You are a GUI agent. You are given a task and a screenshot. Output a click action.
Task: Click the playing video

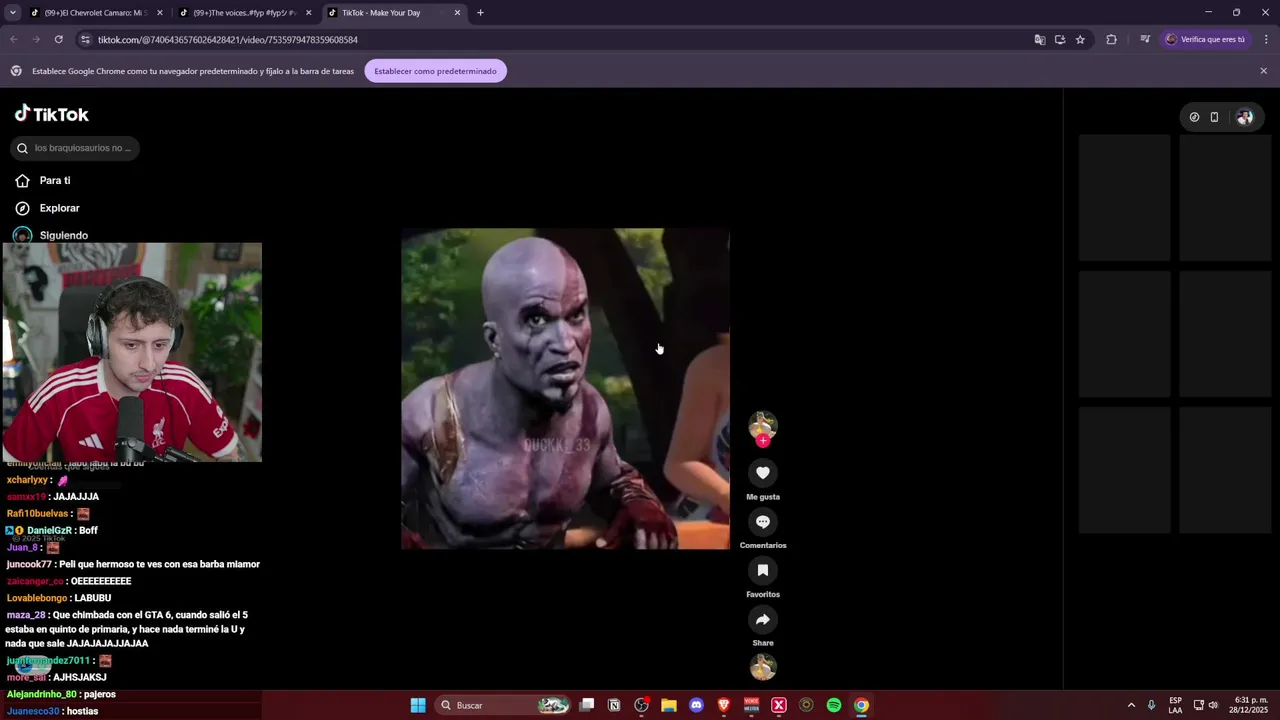tap(565, 388)
